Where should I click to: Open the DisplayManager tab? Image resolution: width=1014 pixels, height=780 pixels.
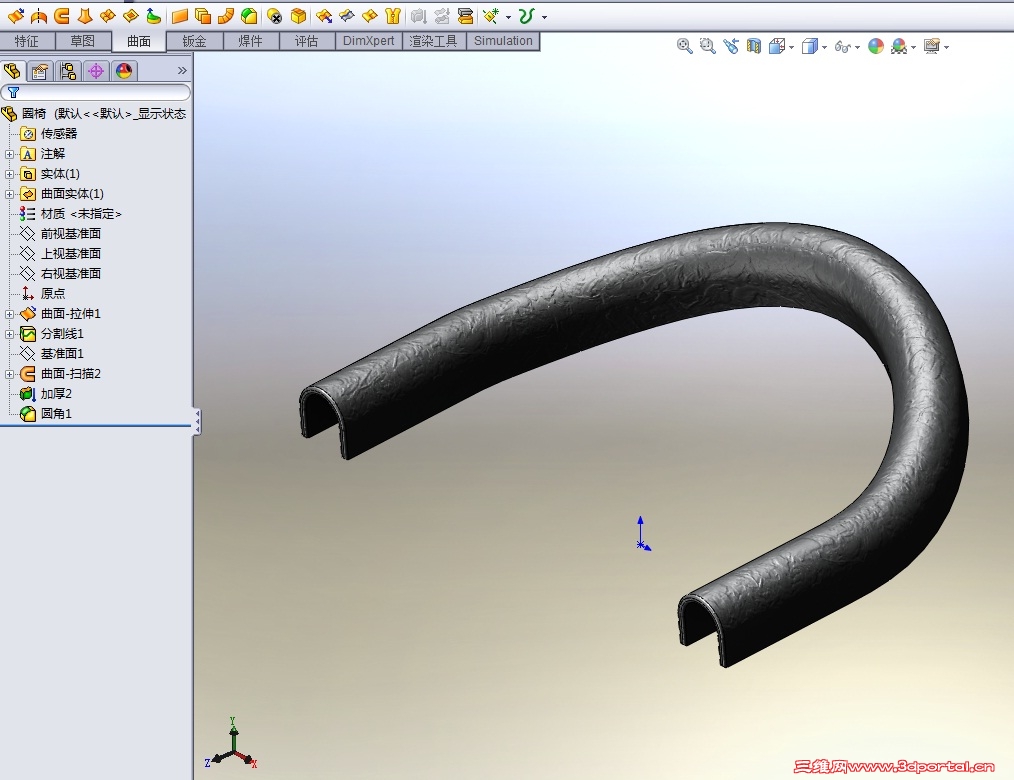pos(124,70)
